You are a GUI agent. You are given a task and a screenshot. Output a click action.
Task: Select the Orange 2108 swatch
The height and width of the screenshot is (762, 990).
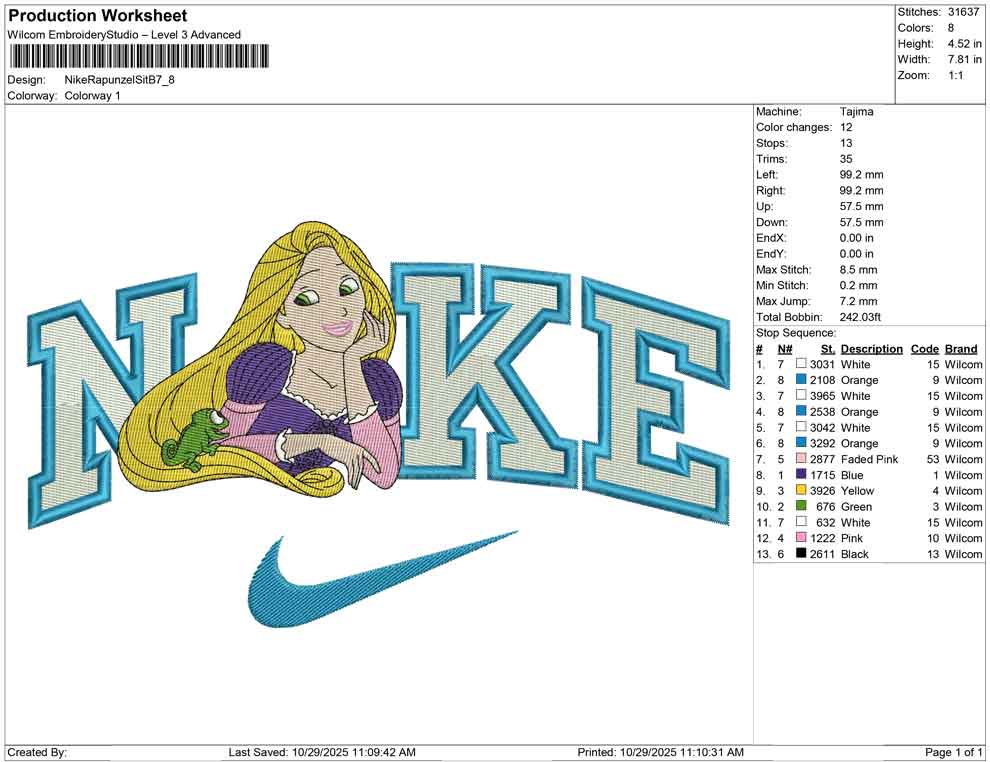(800, 380)
